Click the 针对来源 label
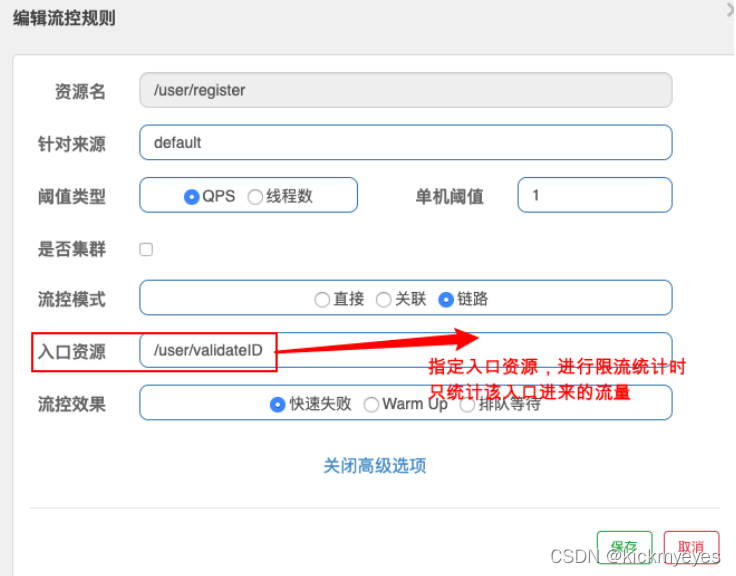736x576 pixels. (x=72, y=144)
